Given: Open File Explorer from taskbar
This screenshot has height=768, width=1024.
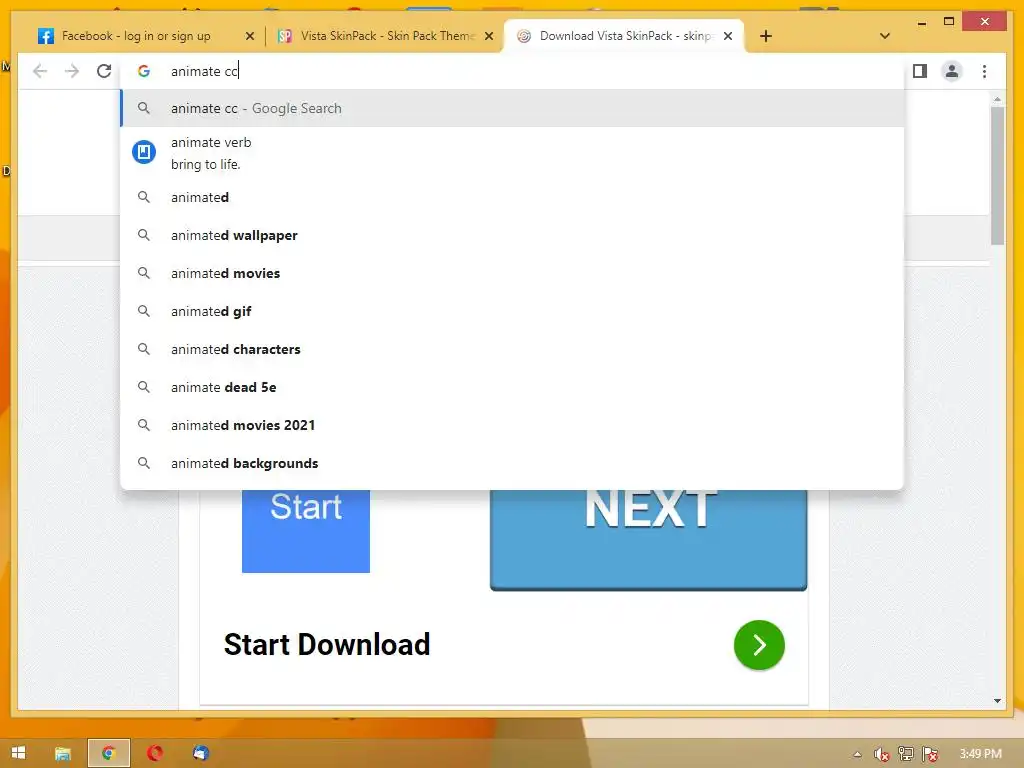Looking at the screenshot, I should tap(63, 753).
